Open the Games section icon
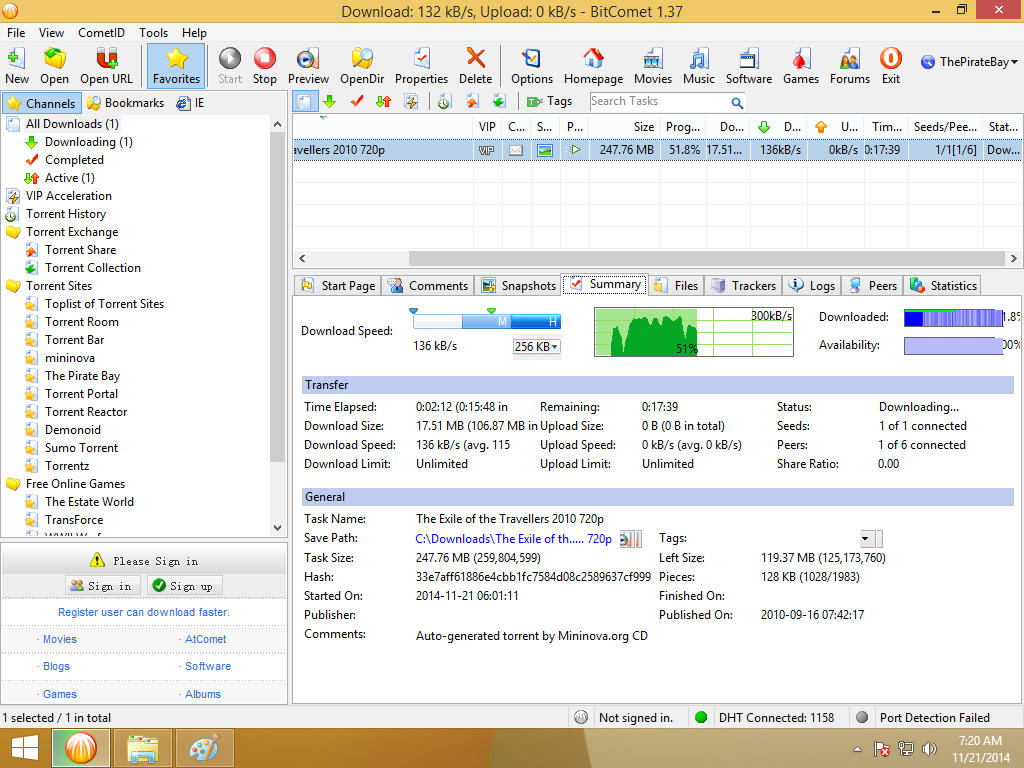 click(801, 66)
